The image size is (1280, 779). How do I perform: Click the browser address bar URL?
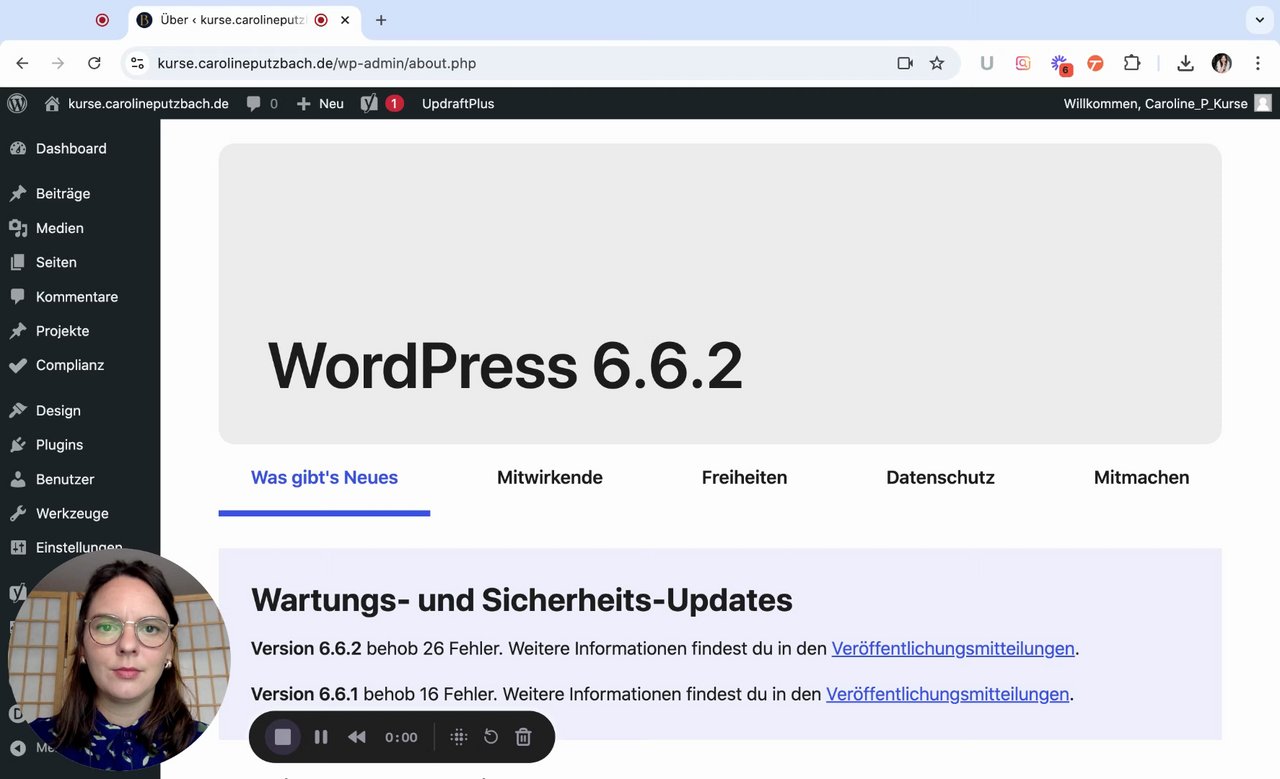click(x=317, y=63)
